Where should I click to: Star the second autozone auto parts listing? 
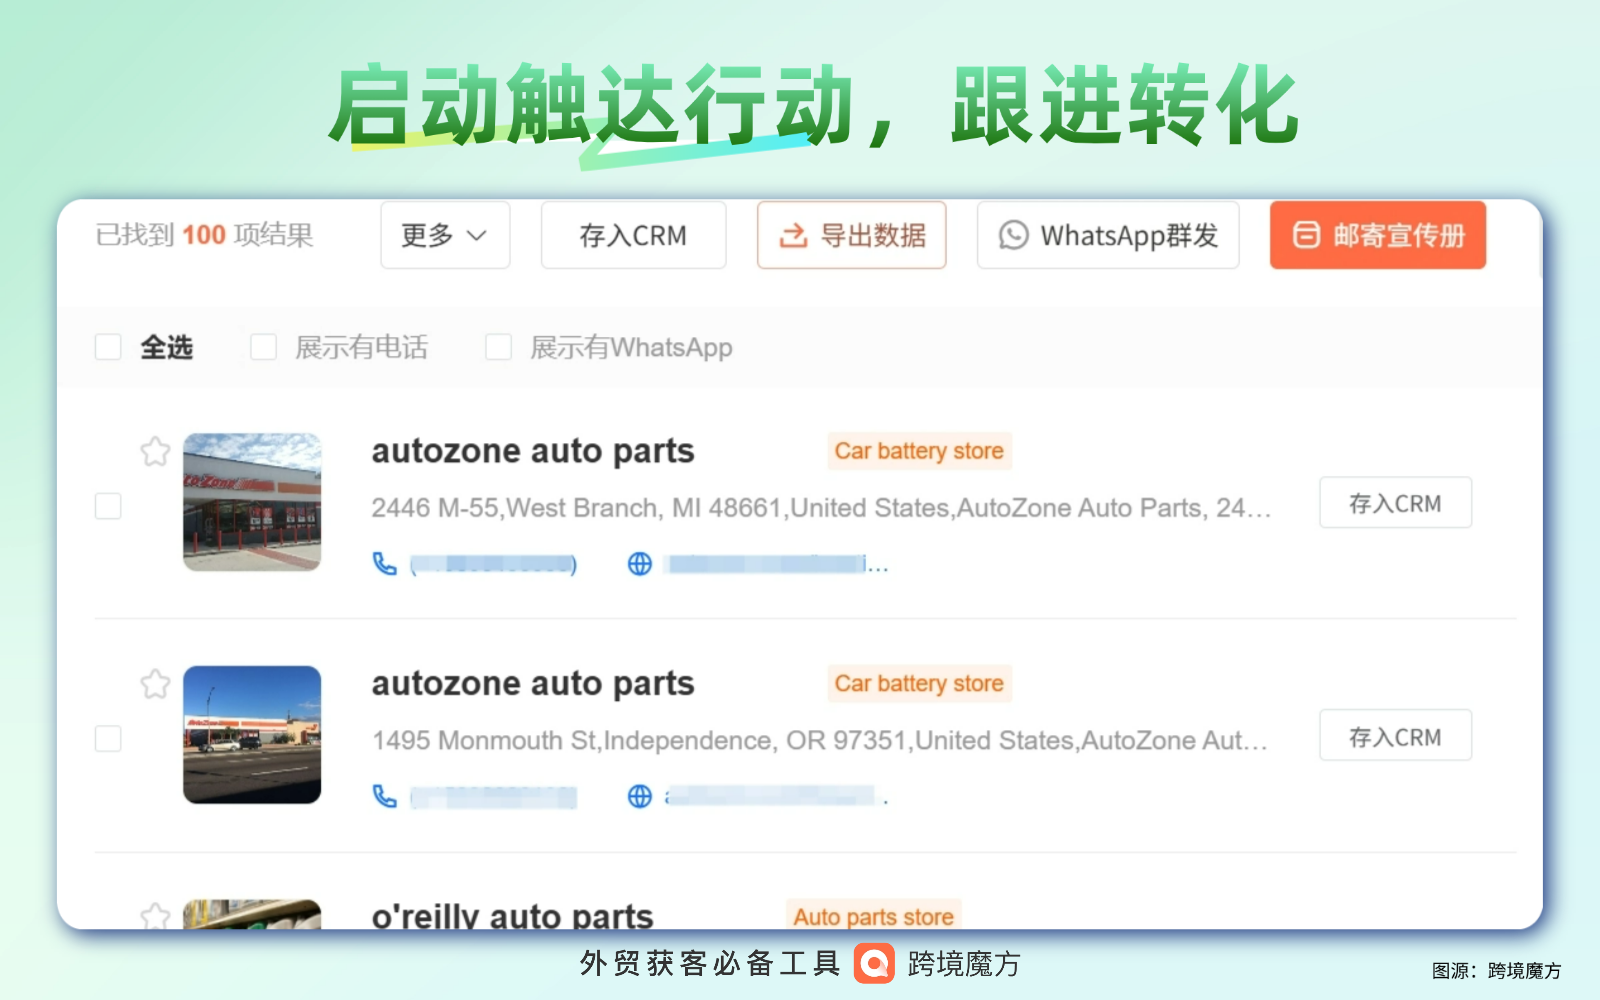155,685
